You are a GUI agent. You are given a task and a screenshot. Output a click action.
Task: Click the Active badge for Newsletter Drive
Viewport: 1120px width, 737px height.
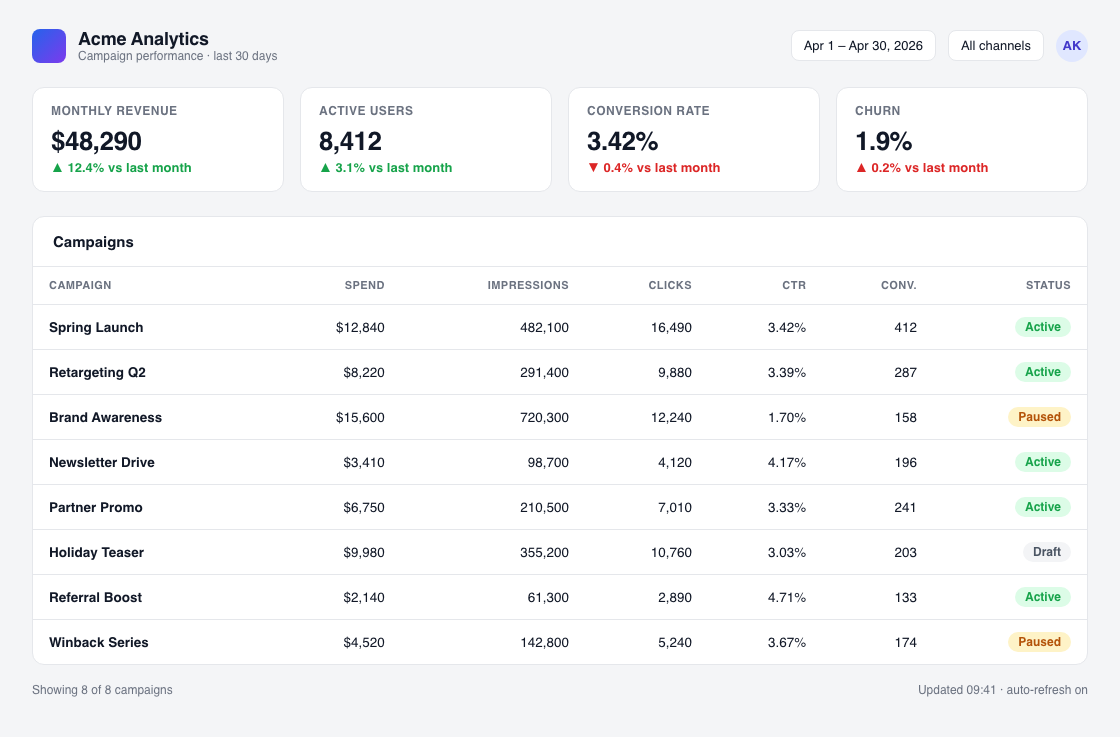[1043, 462]
